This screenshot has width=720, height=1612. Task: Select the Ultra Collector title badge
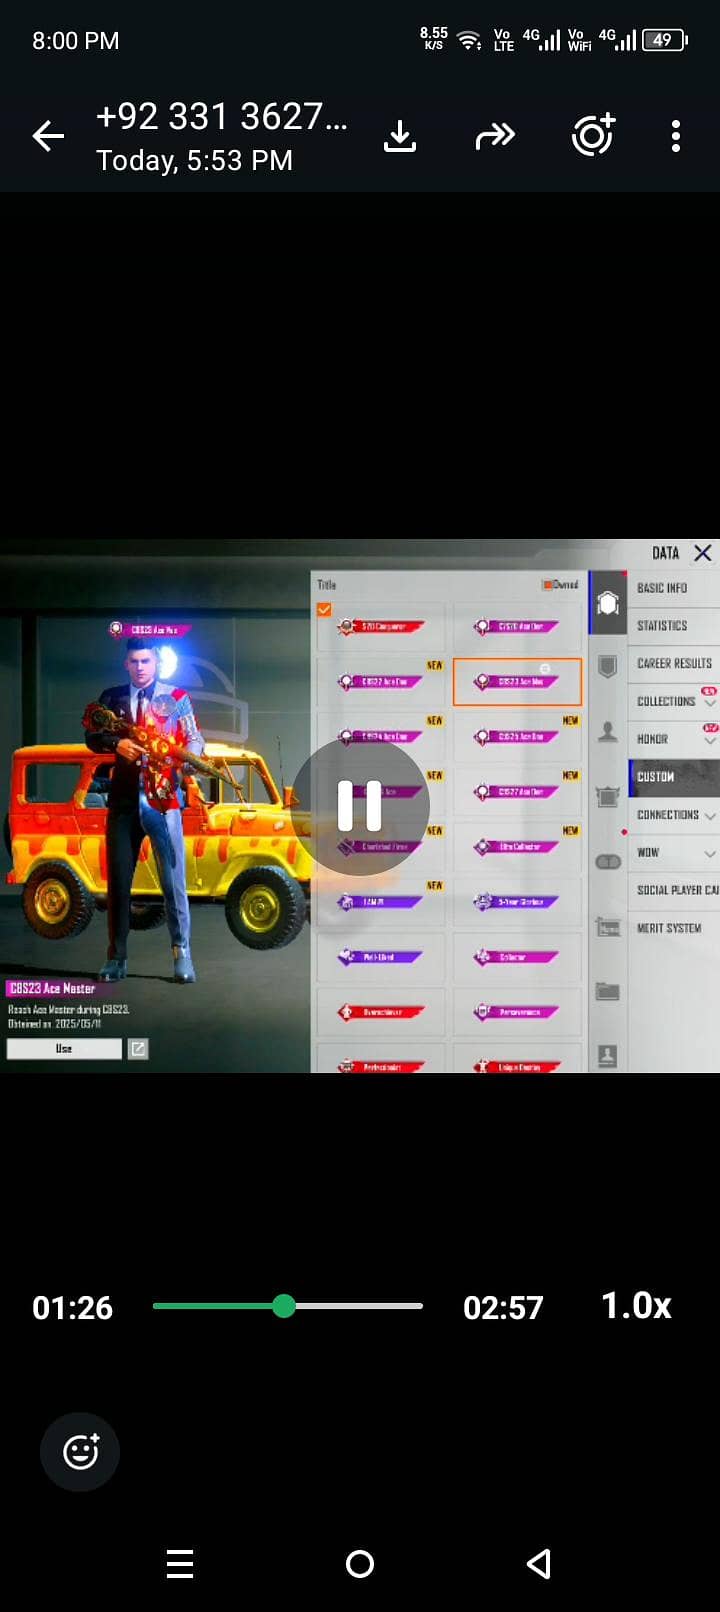coord(517,847)
